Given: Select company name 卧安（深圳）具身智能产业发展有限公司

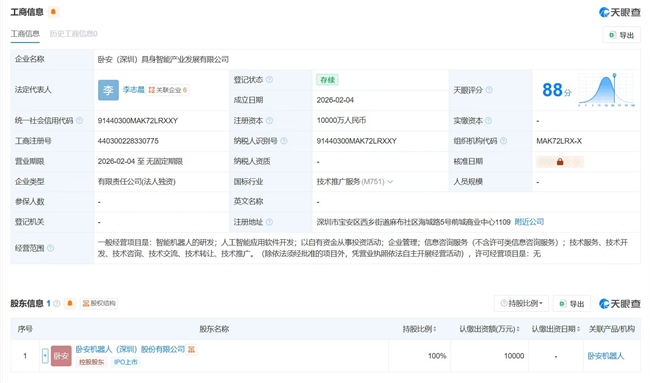Looking at the screenshot, I should coord(163,60).
